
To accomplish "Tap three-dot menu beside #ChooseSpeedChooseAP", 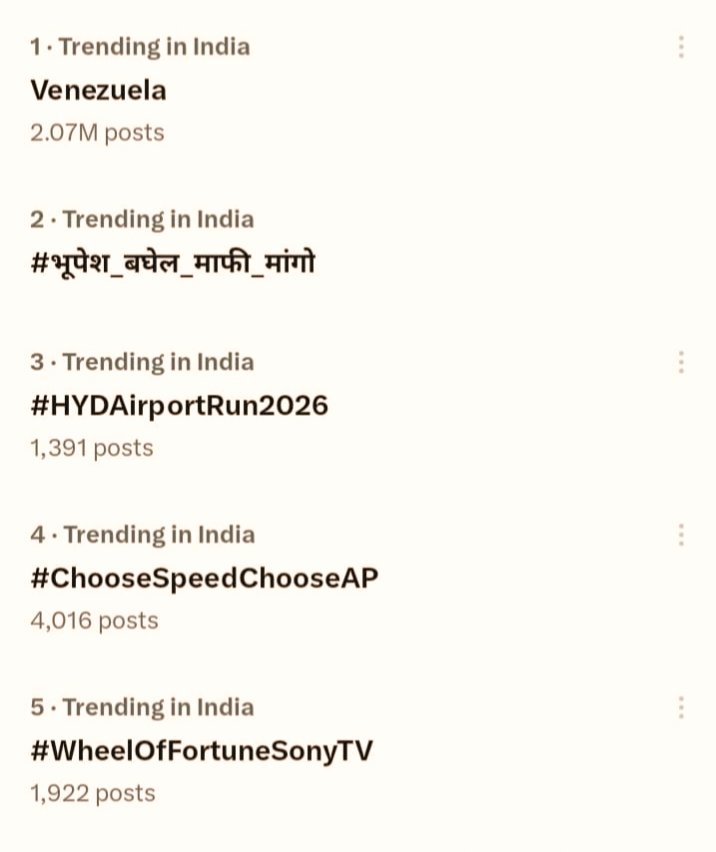I will click(x=681, y=535).
